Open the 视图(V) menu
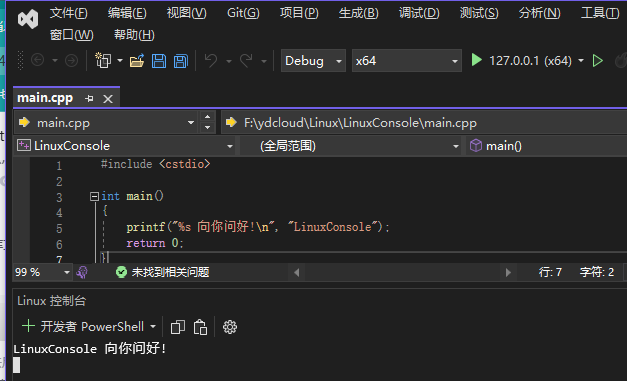 point(186,13)
